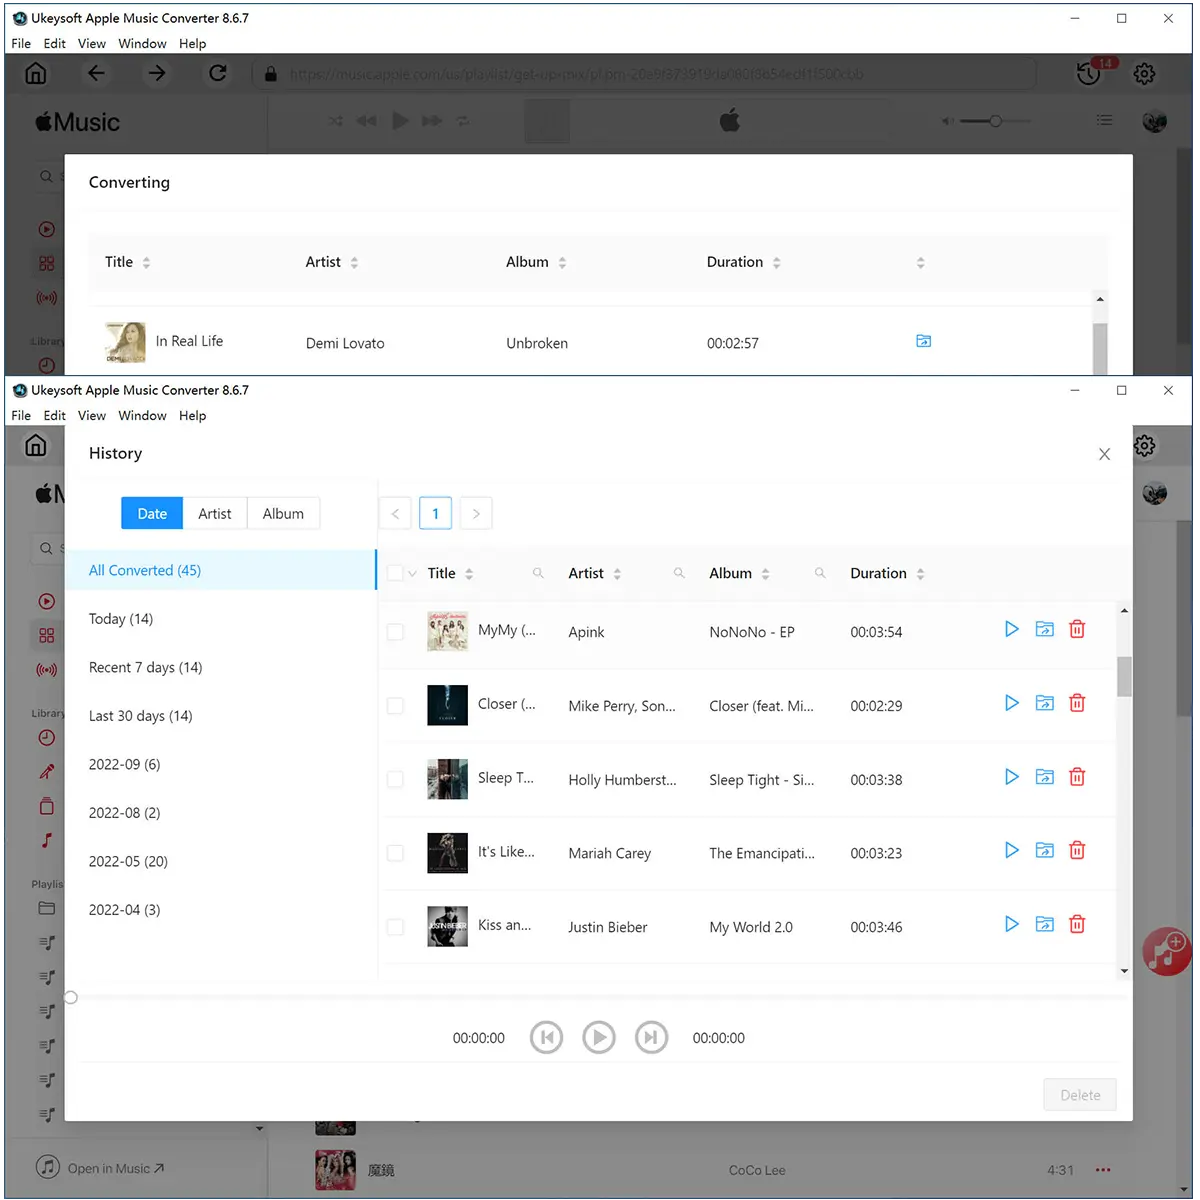Sort History by Album column
The image size is (1200, 1200).
click(765, 574)
